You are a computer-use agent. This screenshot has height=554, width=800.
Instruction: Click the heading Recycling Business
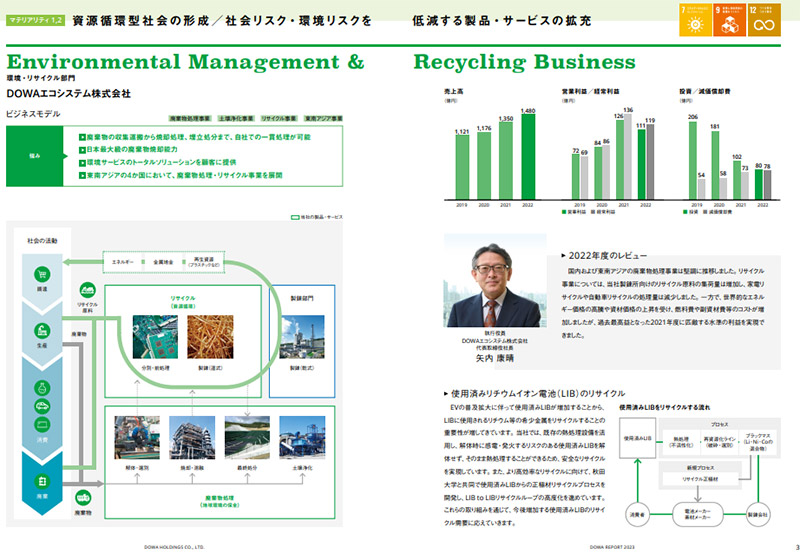pos(524,62)
